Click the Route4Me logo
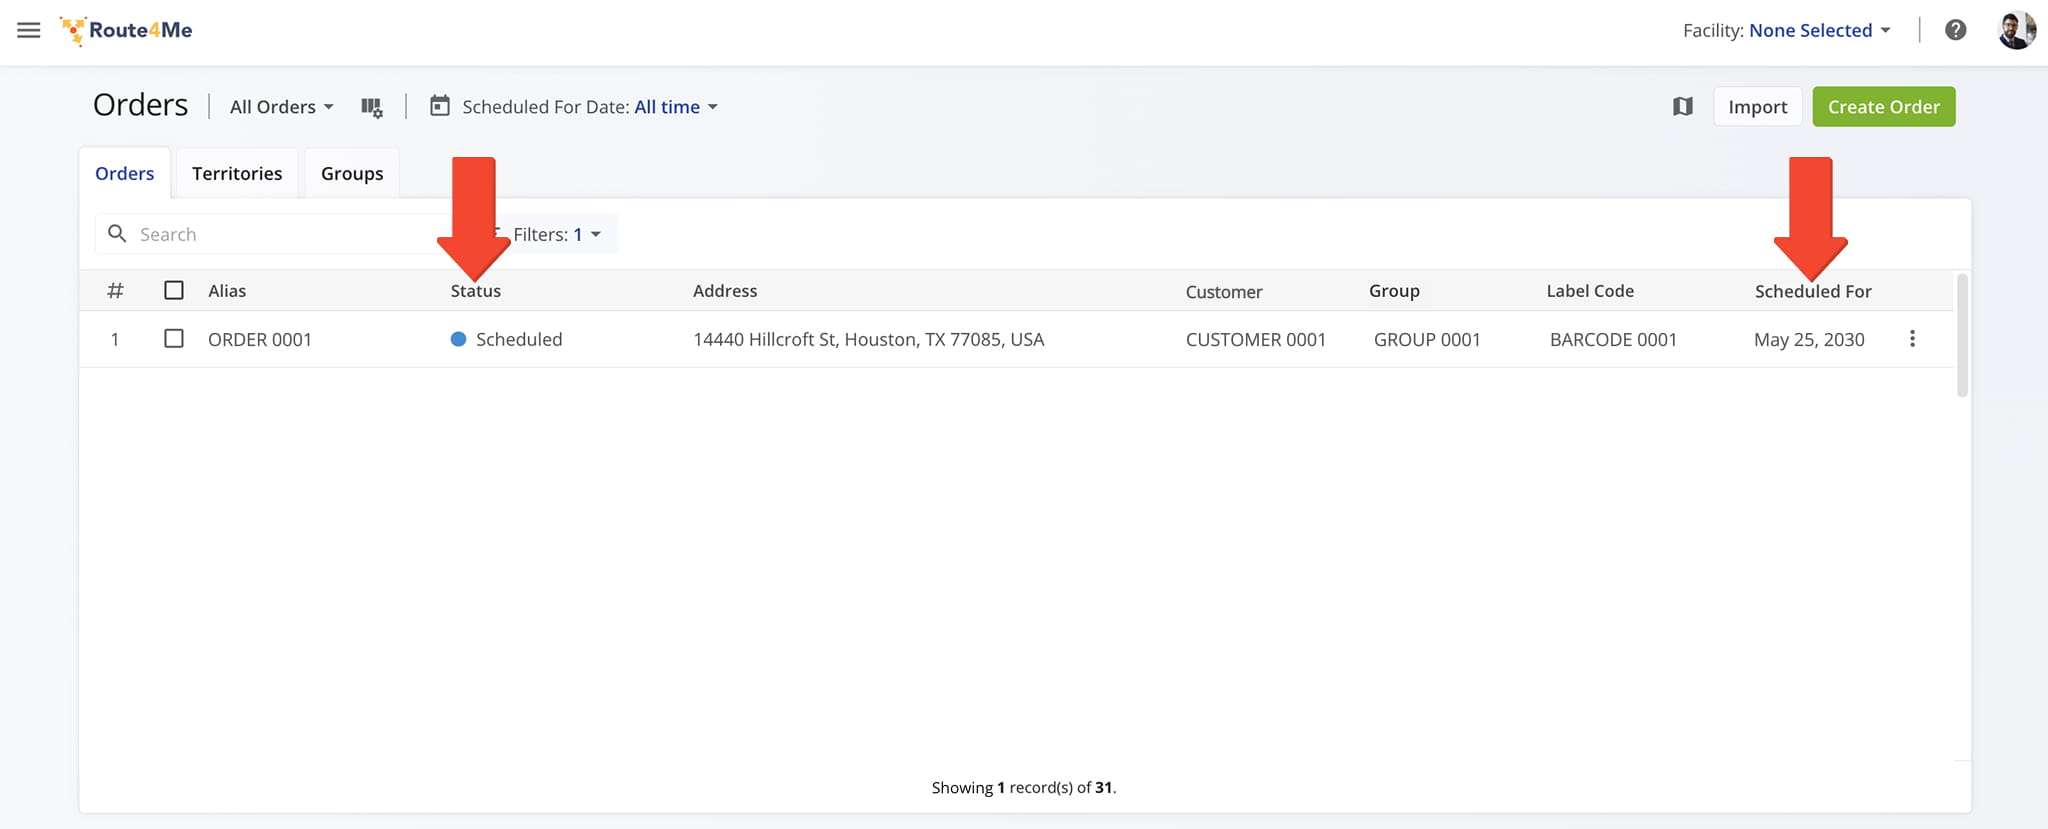 126,30
